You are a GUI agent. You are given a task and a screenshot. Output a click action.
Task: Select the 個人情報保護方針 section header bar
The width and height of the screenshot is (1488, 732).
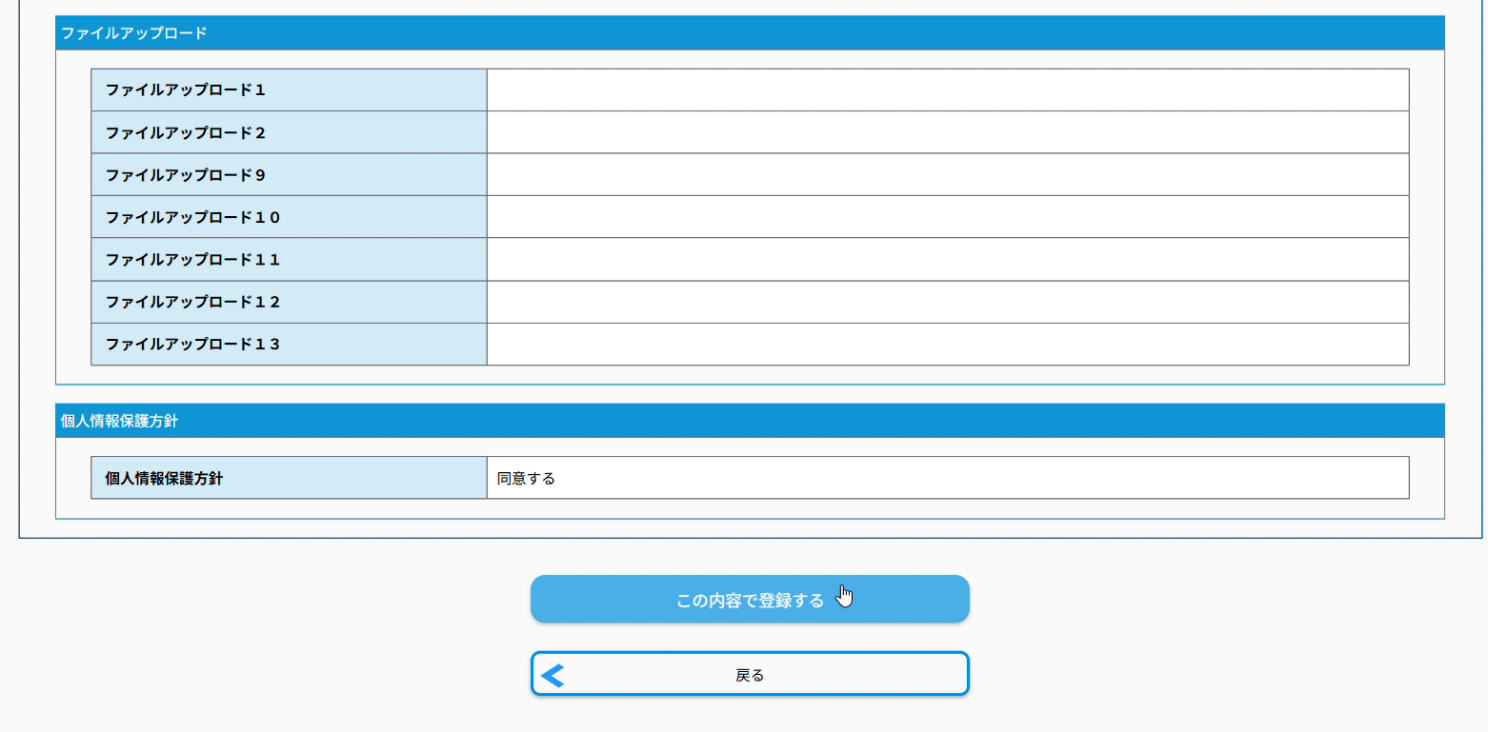pos(749,421)
